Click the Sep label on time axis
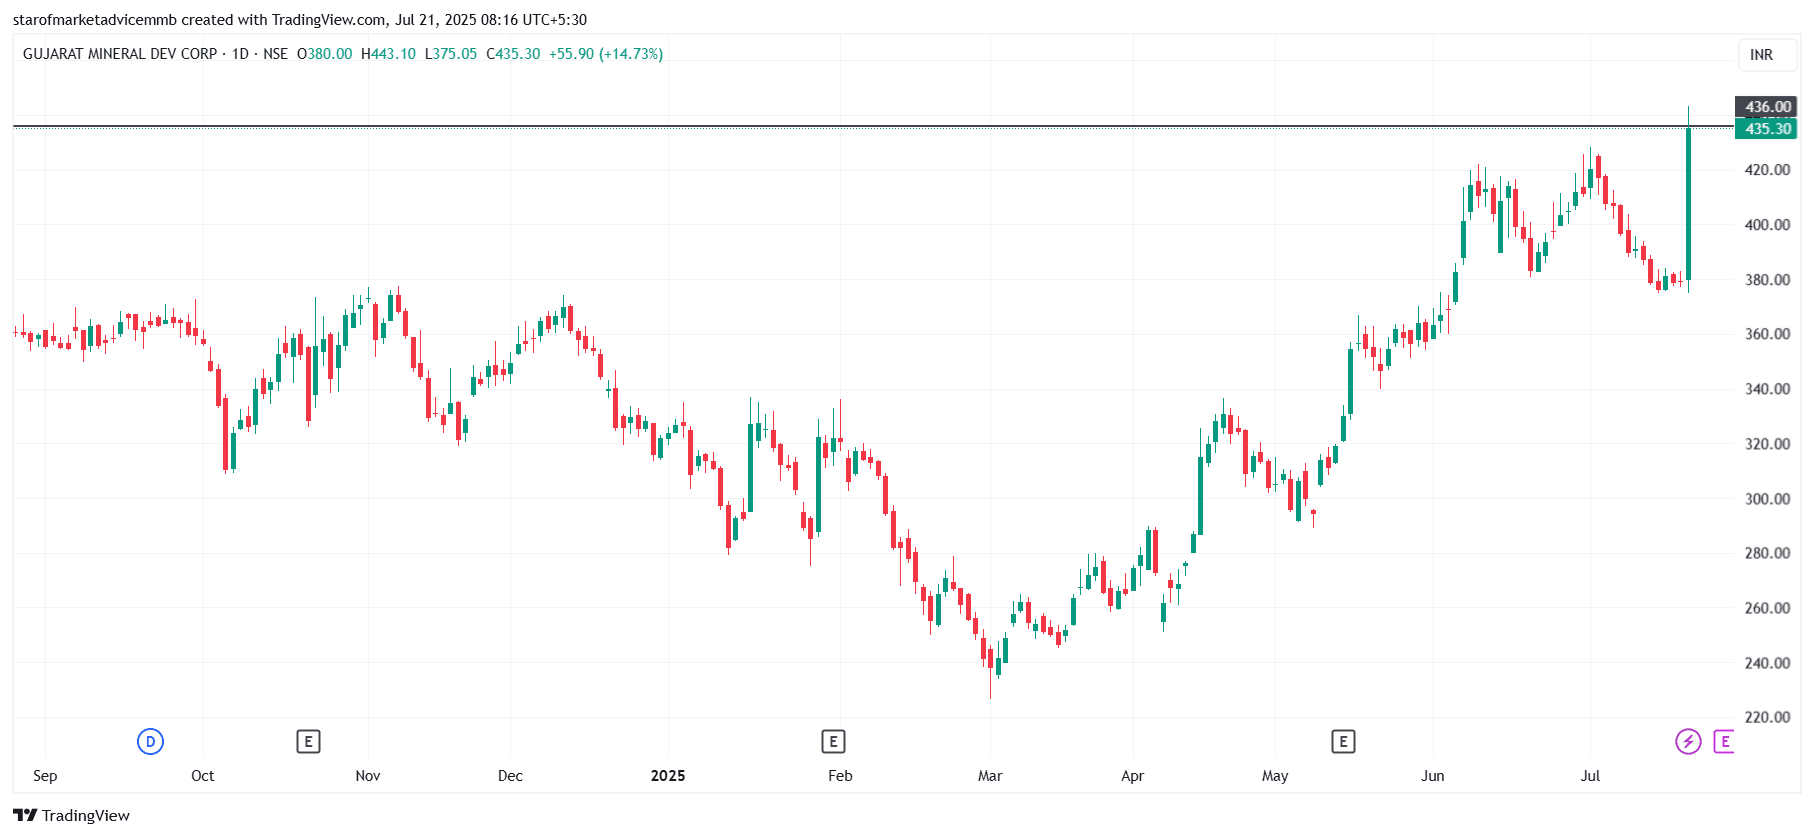Viewport: 1814px width, 837px height. click(x=45, y=776)
